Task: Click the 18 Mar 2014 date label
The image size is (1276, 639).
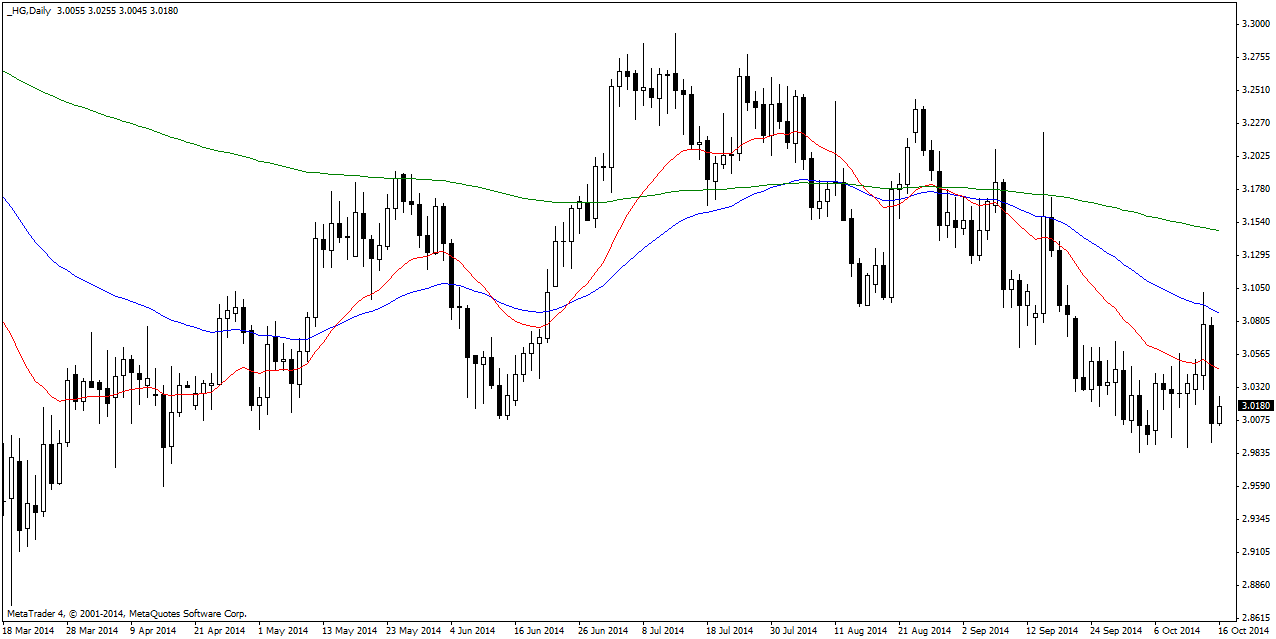Action: tap(29, 631)
